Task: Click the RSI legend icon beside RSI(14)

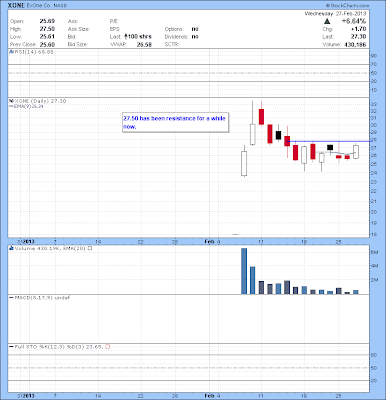Action: point(11,52)
